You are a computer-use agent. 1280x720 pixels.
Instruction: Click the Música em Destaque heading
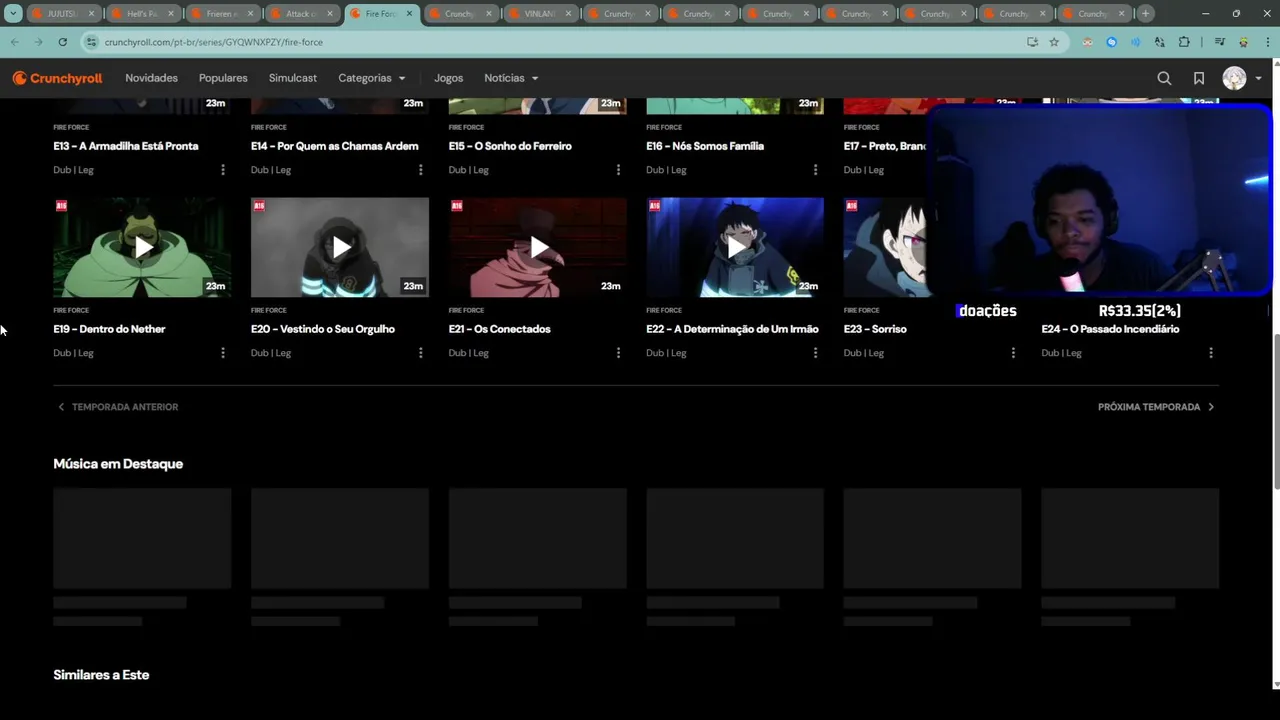118,464
